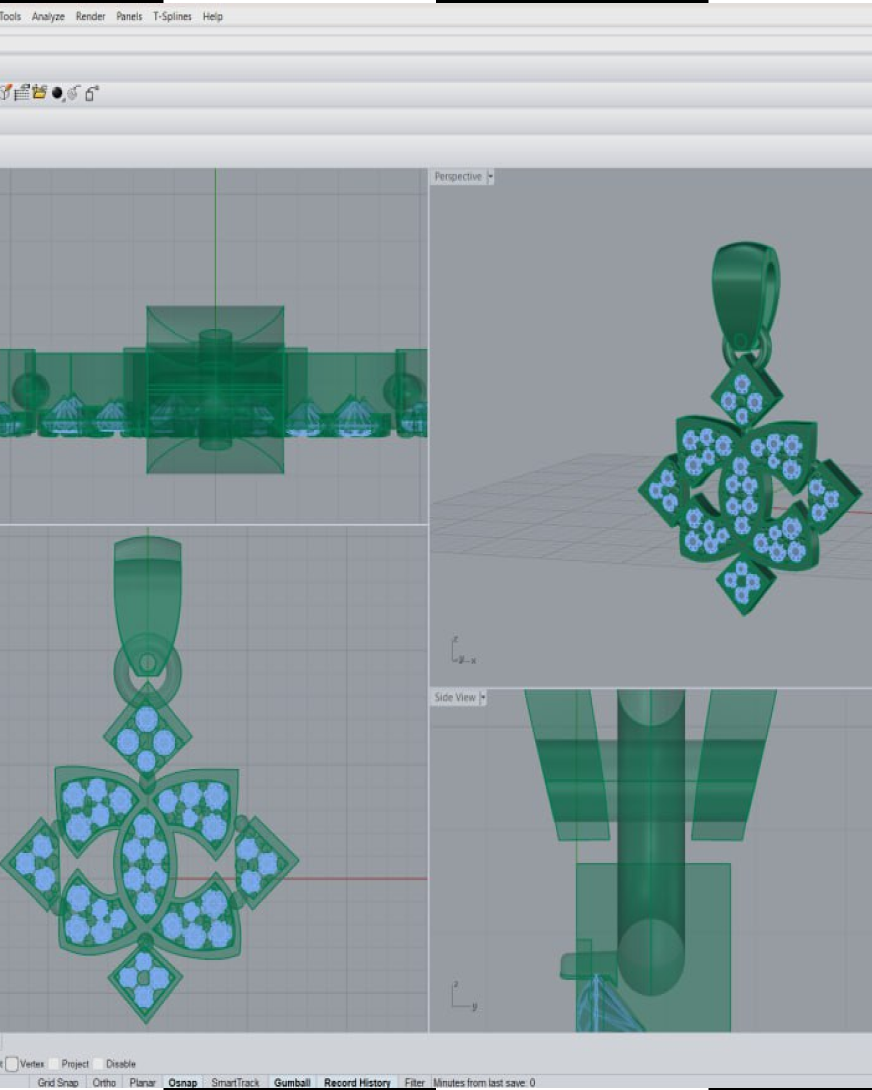
Task: Click the Properties icon in the toolbar
Action: [x=5, y=93]
